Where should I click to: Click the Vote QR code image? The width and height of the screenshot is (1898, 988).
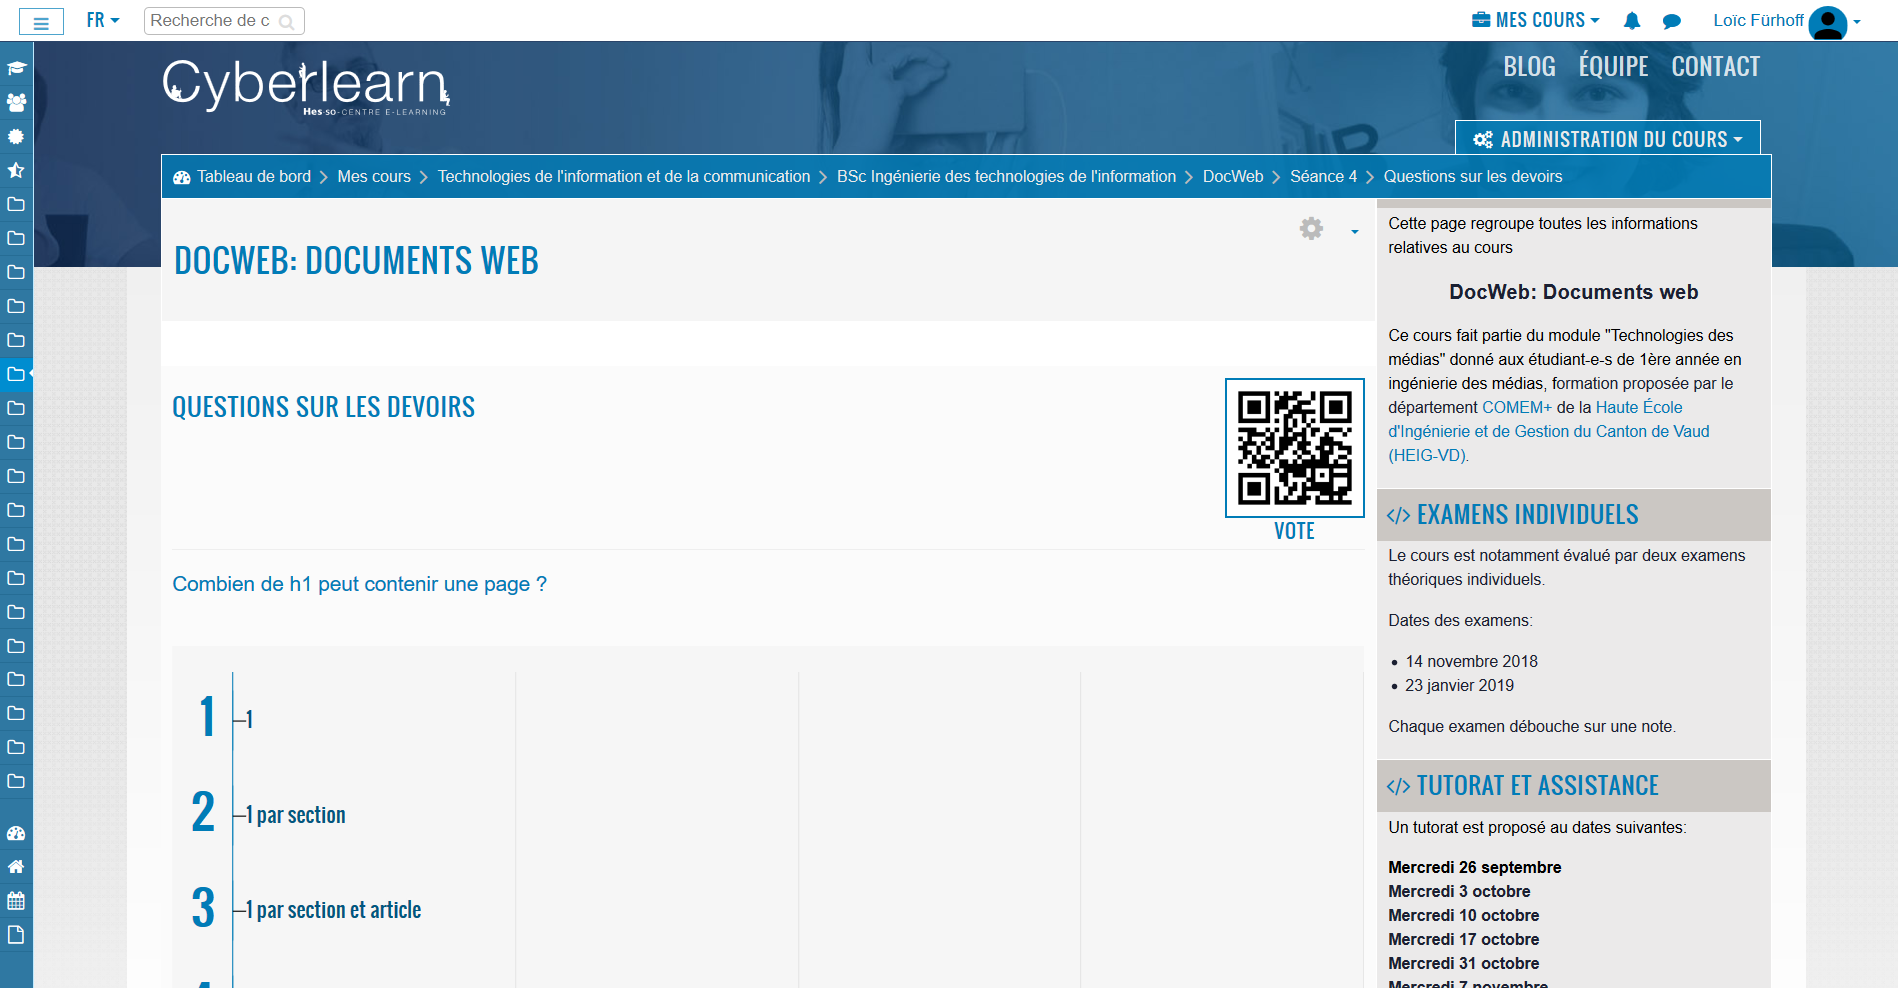1294,448
